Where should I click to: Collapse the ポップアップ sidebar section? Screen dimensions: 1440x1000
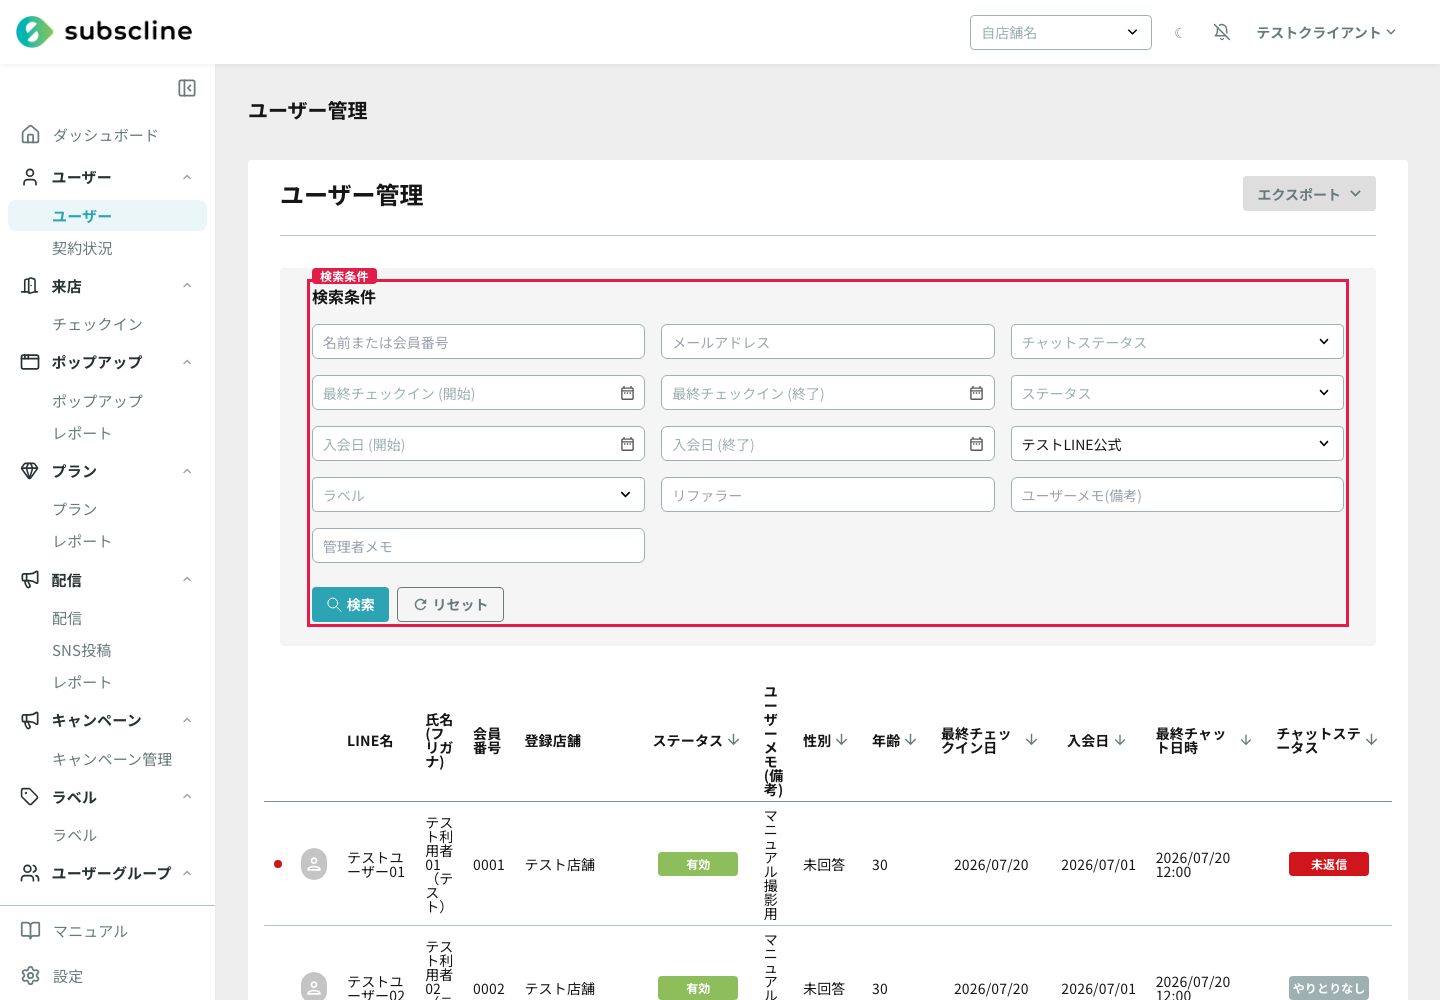point(187,362)
